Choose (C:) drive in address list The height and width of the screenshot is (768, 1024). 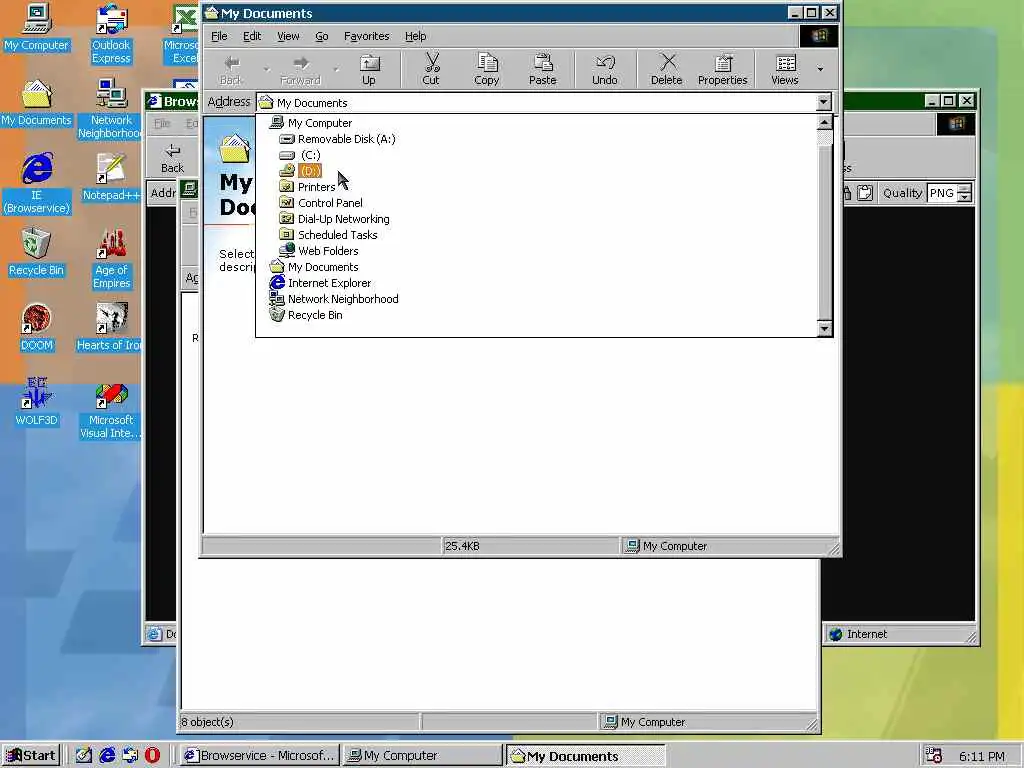(x=310, y=155)
